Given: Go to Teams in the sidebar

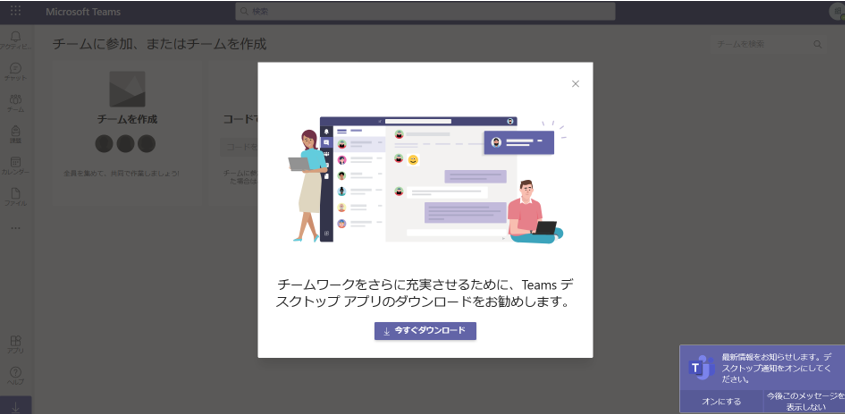Looking at the screenshot, I should tap(16, 103).
